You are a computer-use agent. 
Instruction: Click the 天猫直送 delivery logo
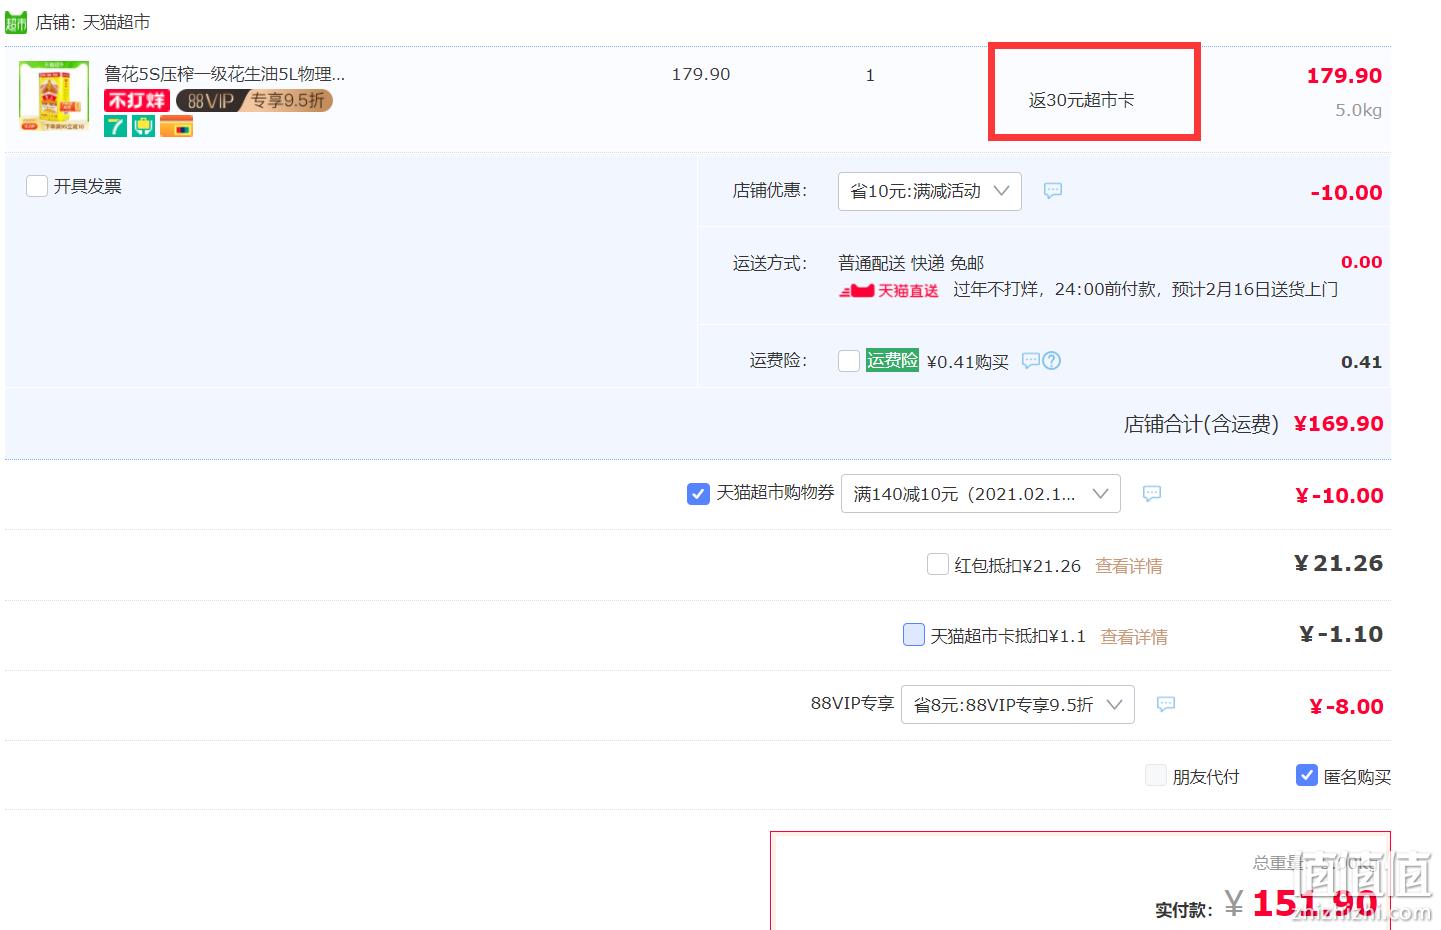[x=889, y=290]
